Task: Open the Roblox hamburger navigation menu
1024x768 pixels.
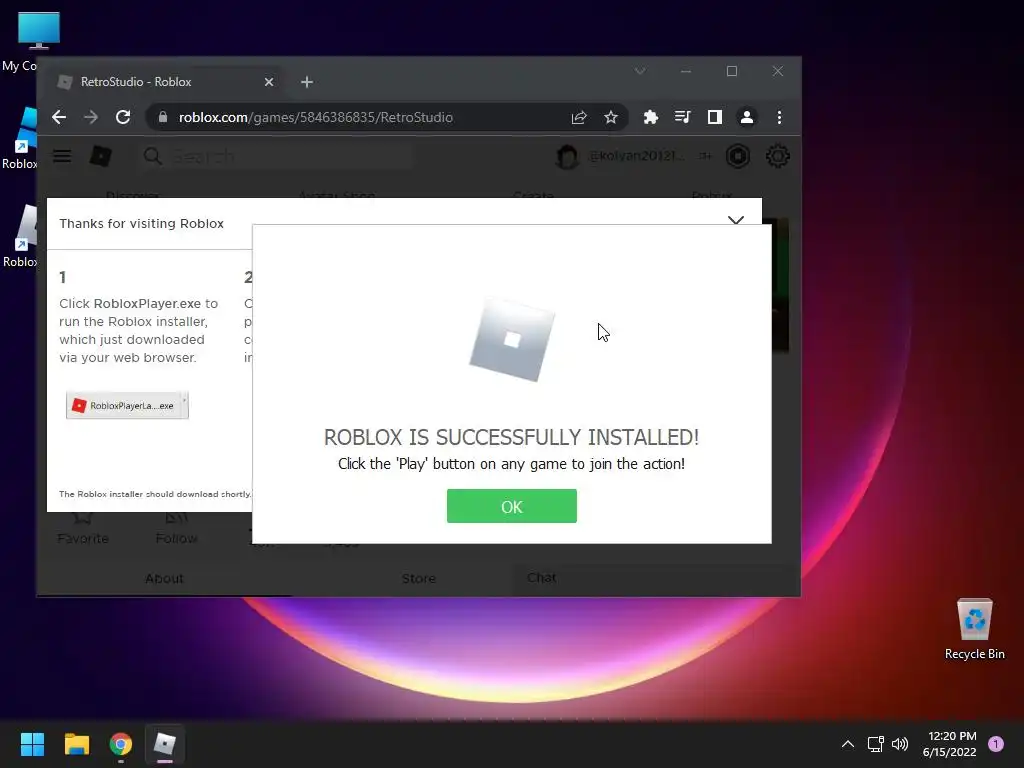Action: coord(62,156)
